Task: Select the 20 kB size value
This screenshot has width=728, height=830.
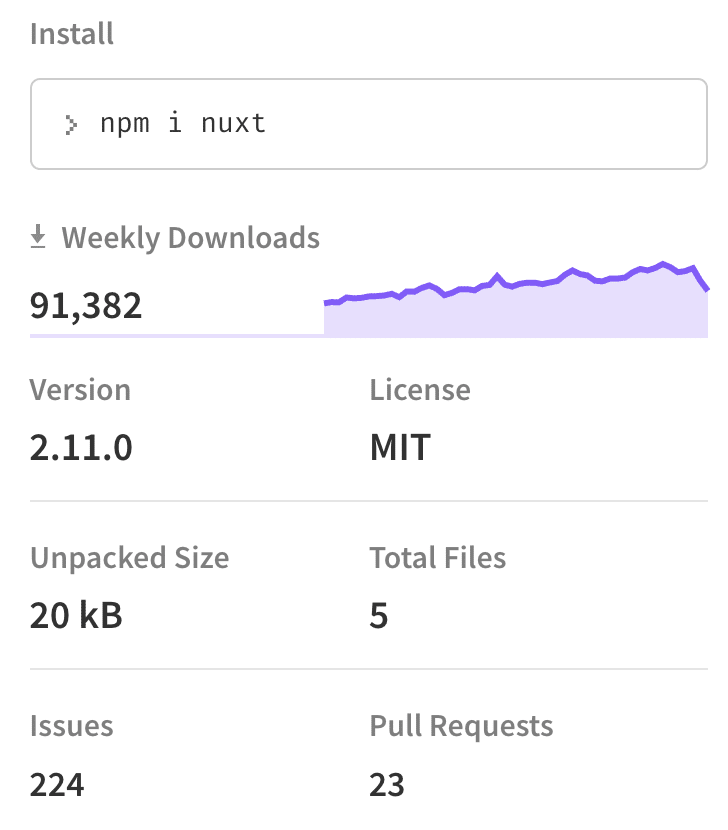Action: 76,615
